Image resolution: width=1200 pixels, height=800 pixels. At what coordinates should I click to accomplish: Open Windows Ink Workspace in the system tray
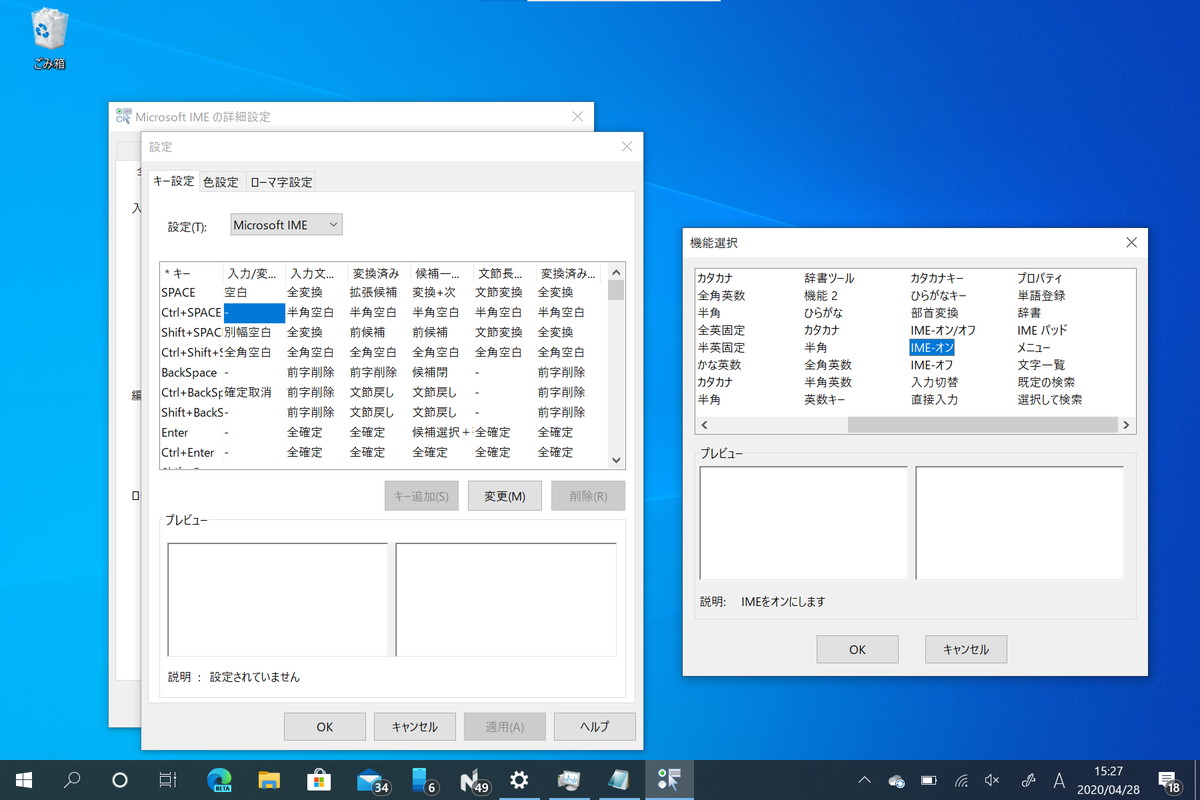pos(1027,779)
